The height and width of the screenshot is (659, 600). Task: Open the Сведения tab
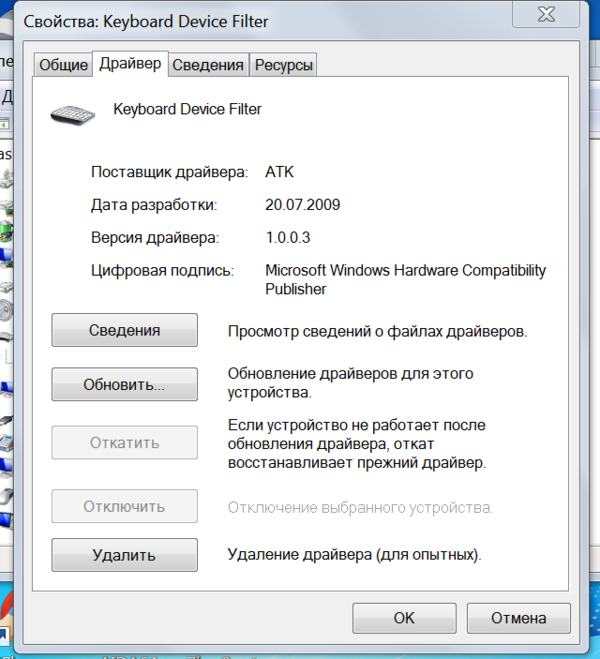(x=208, y=65)
